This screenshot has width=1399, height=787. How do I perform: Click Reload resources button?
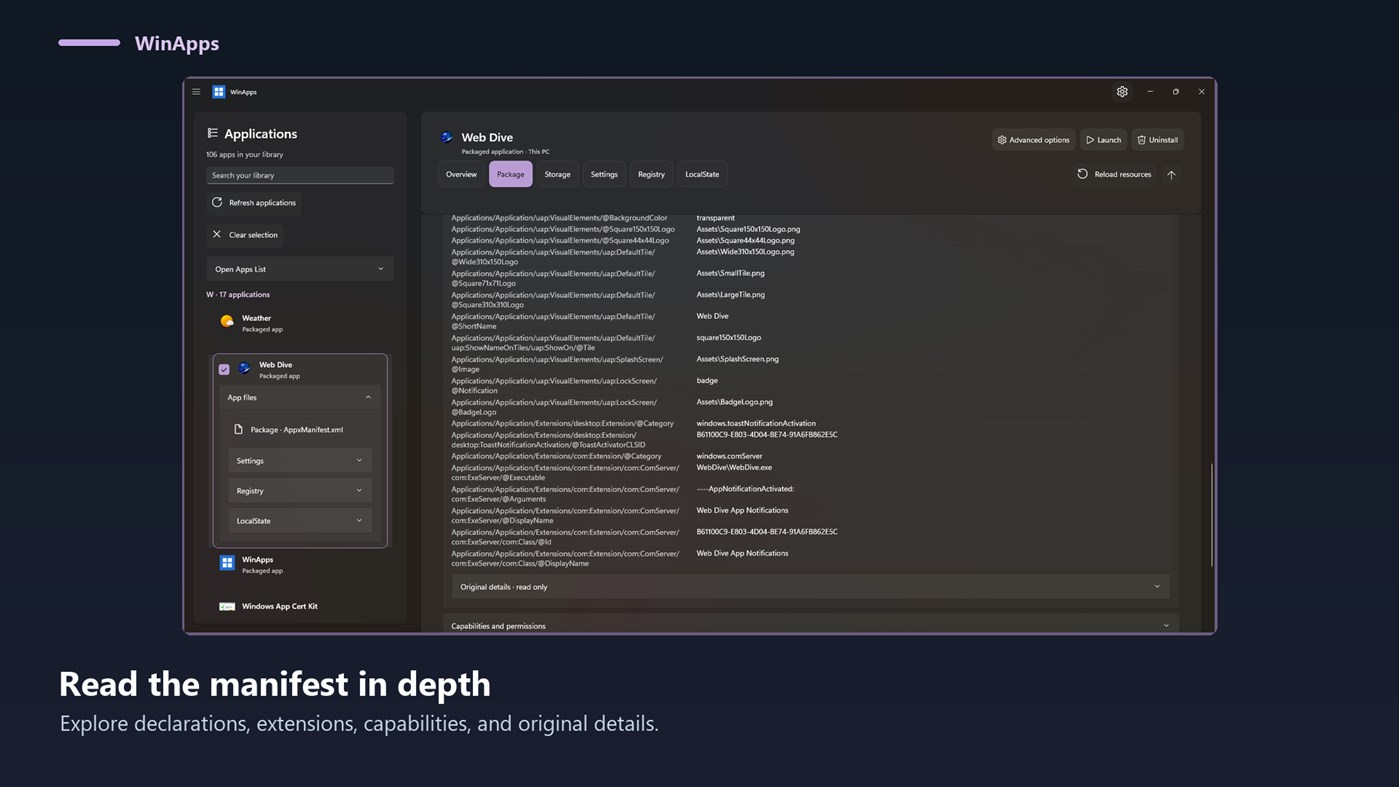[x=1114, y=174]
